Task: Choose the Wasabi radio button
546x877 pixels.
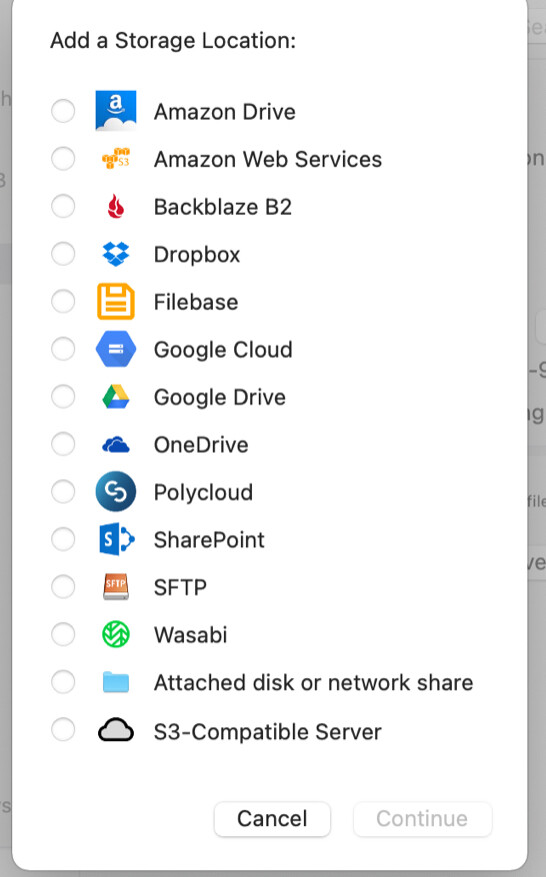Action: pyautogui.click(x=63, y=634)
